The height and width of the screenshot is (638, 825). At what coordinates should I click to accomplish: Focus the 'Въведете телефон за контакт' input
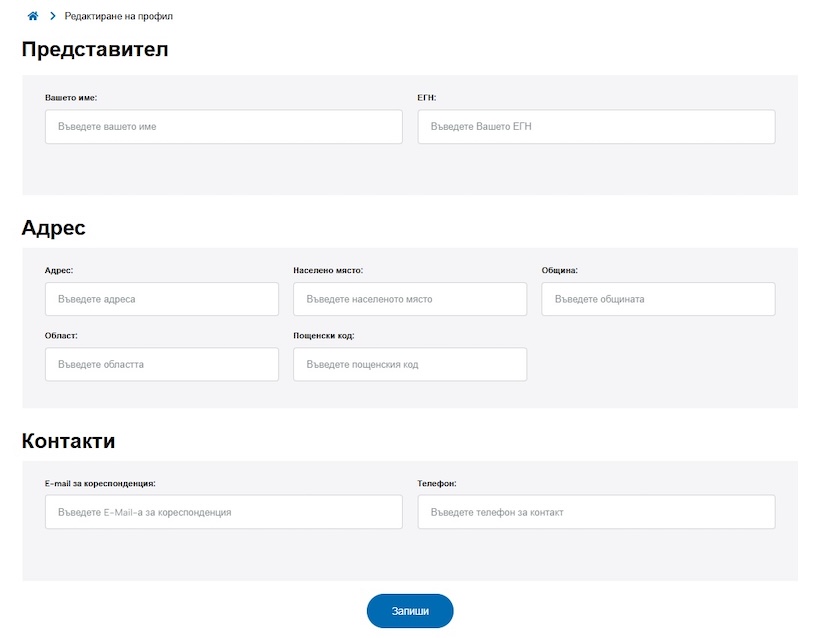coord(596,512)
